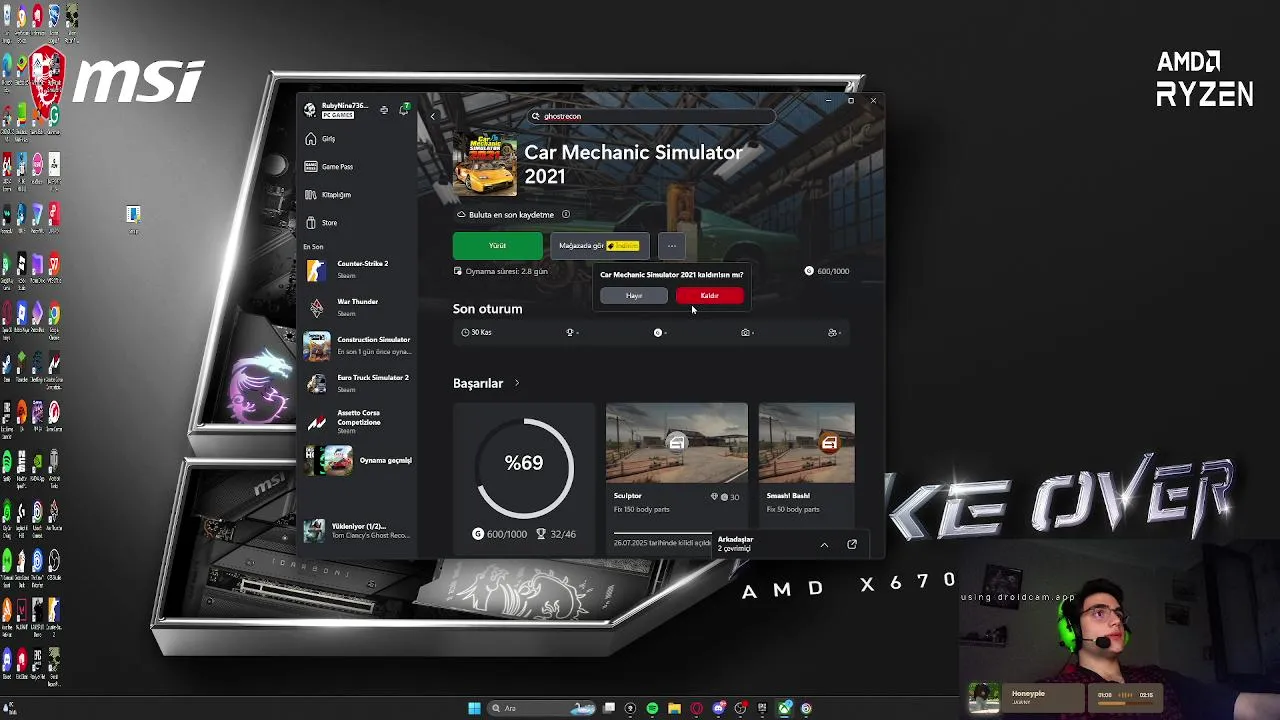Viewport: 1280px width, 720px height.
Task: Click the trophy icon in Son oturum row
Action: 570,332
